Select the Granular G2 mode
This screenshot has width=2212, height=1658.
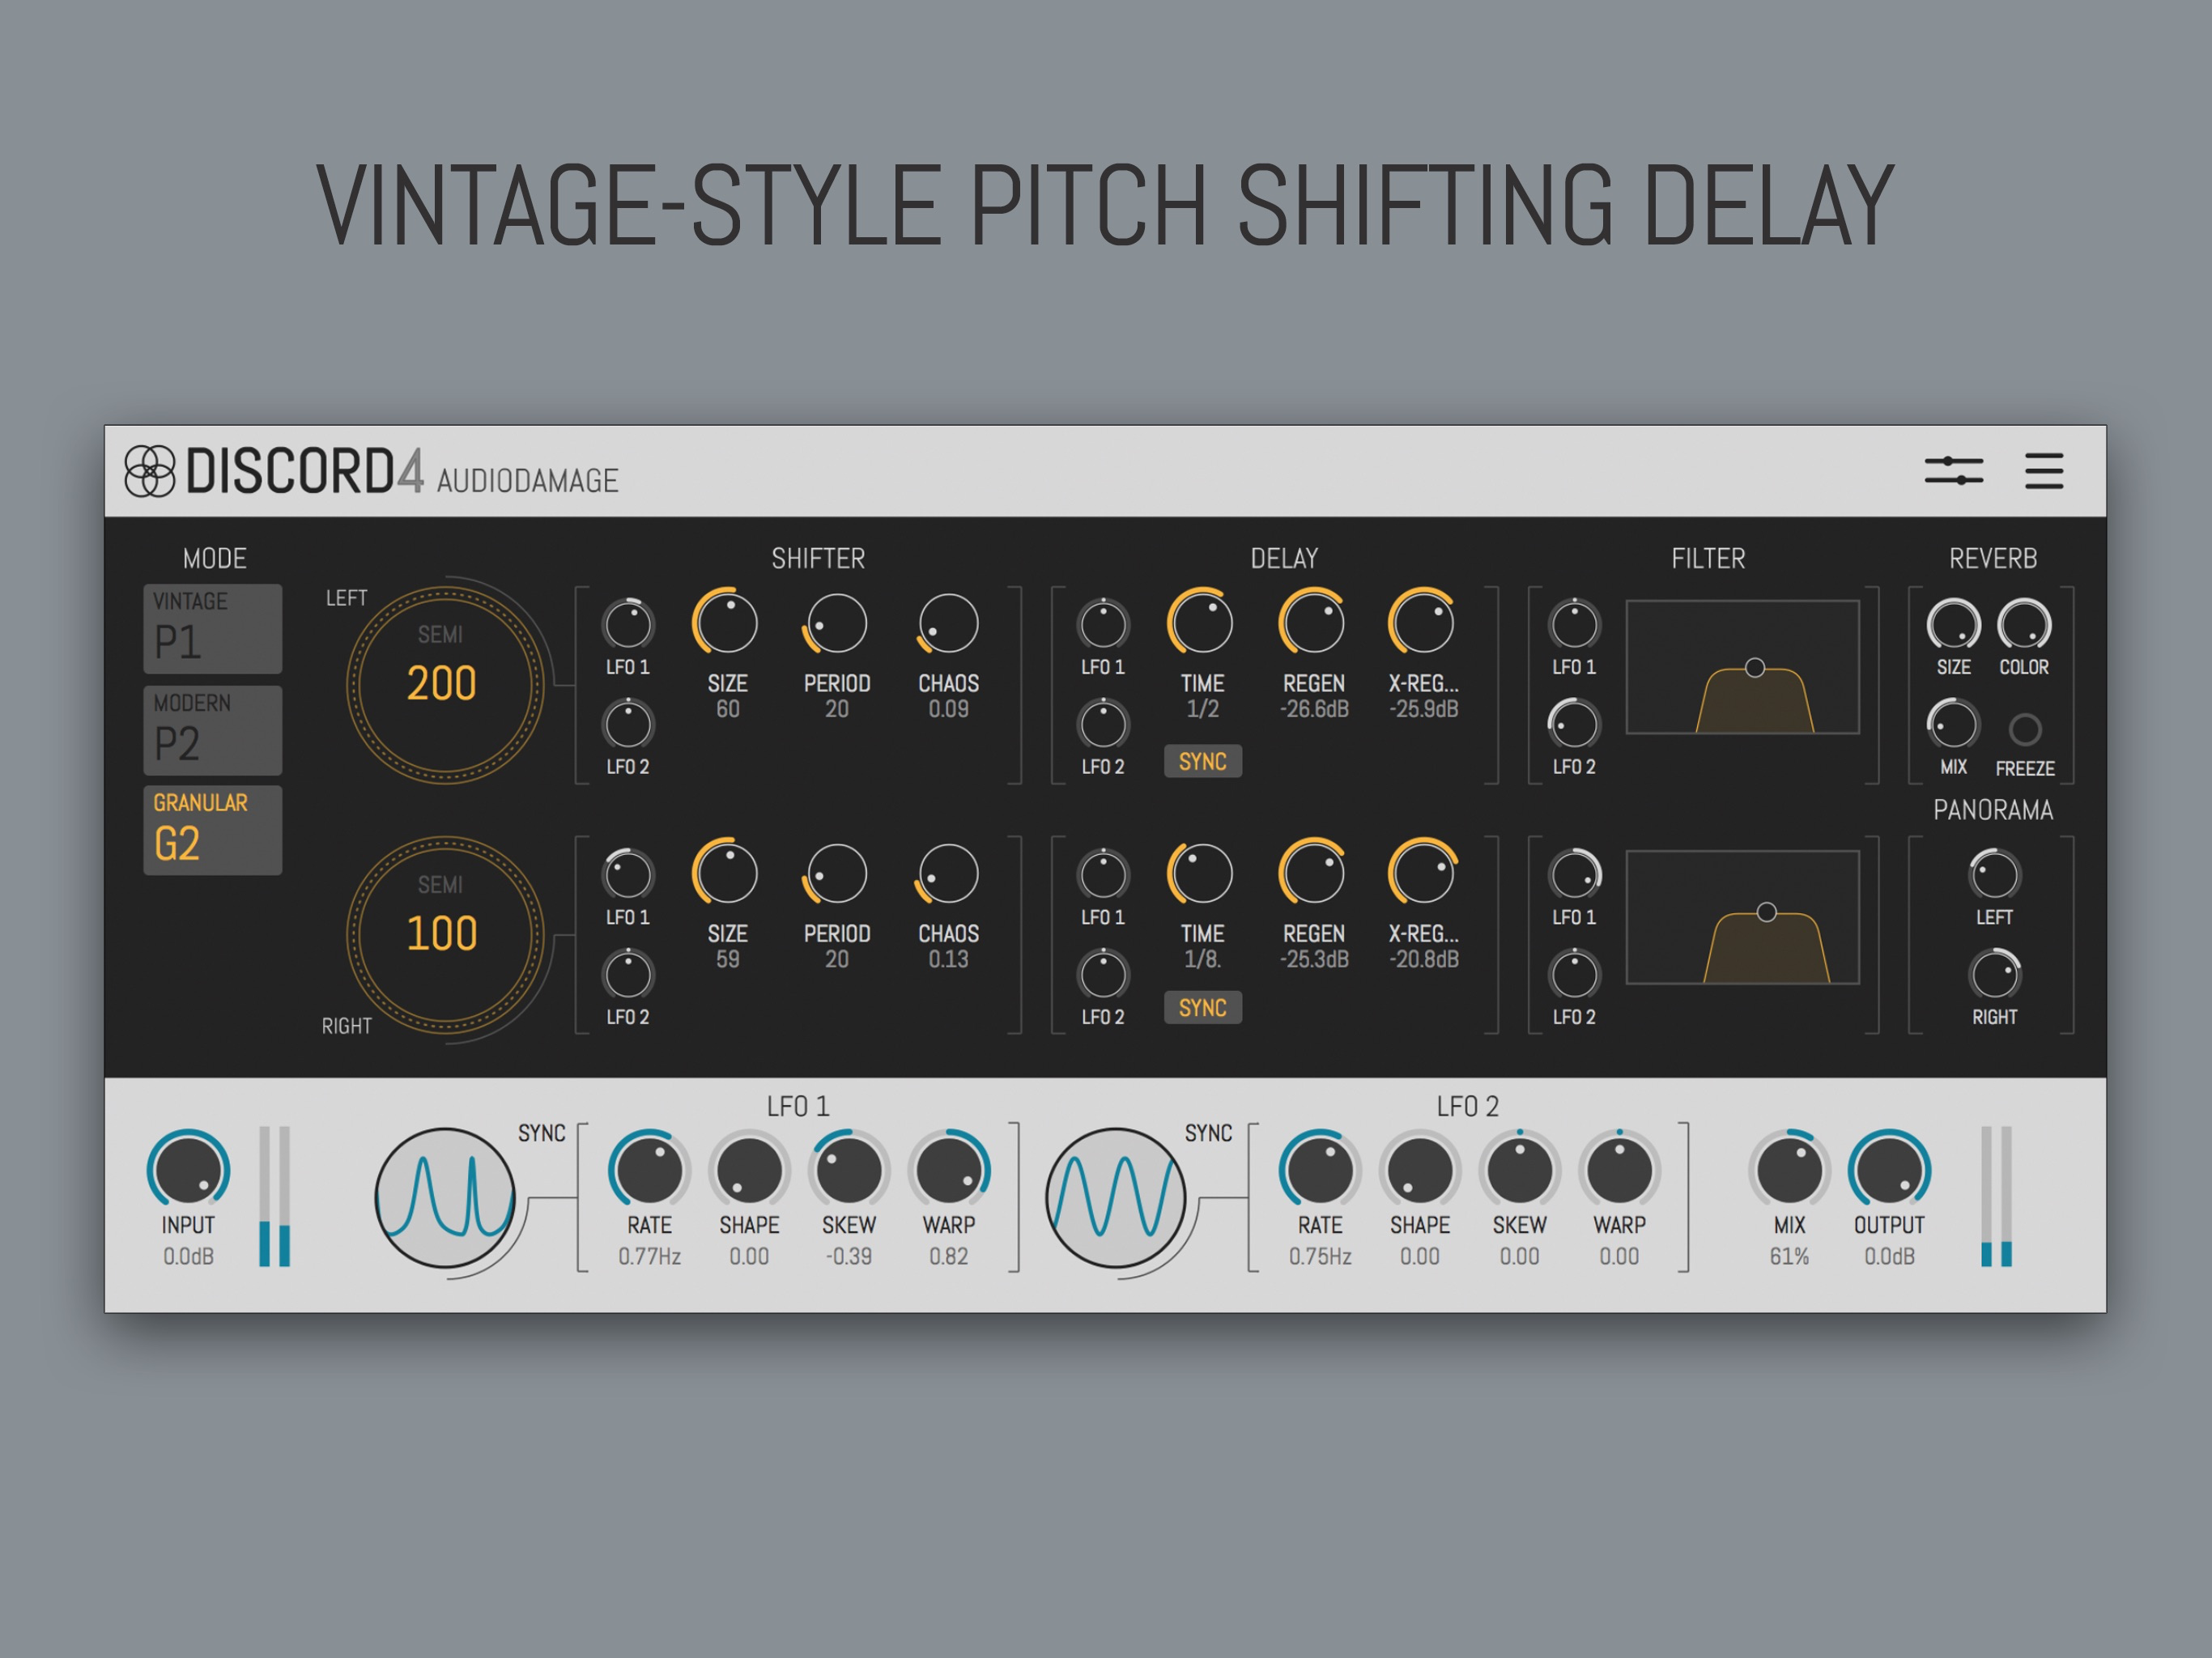point(212,830)
